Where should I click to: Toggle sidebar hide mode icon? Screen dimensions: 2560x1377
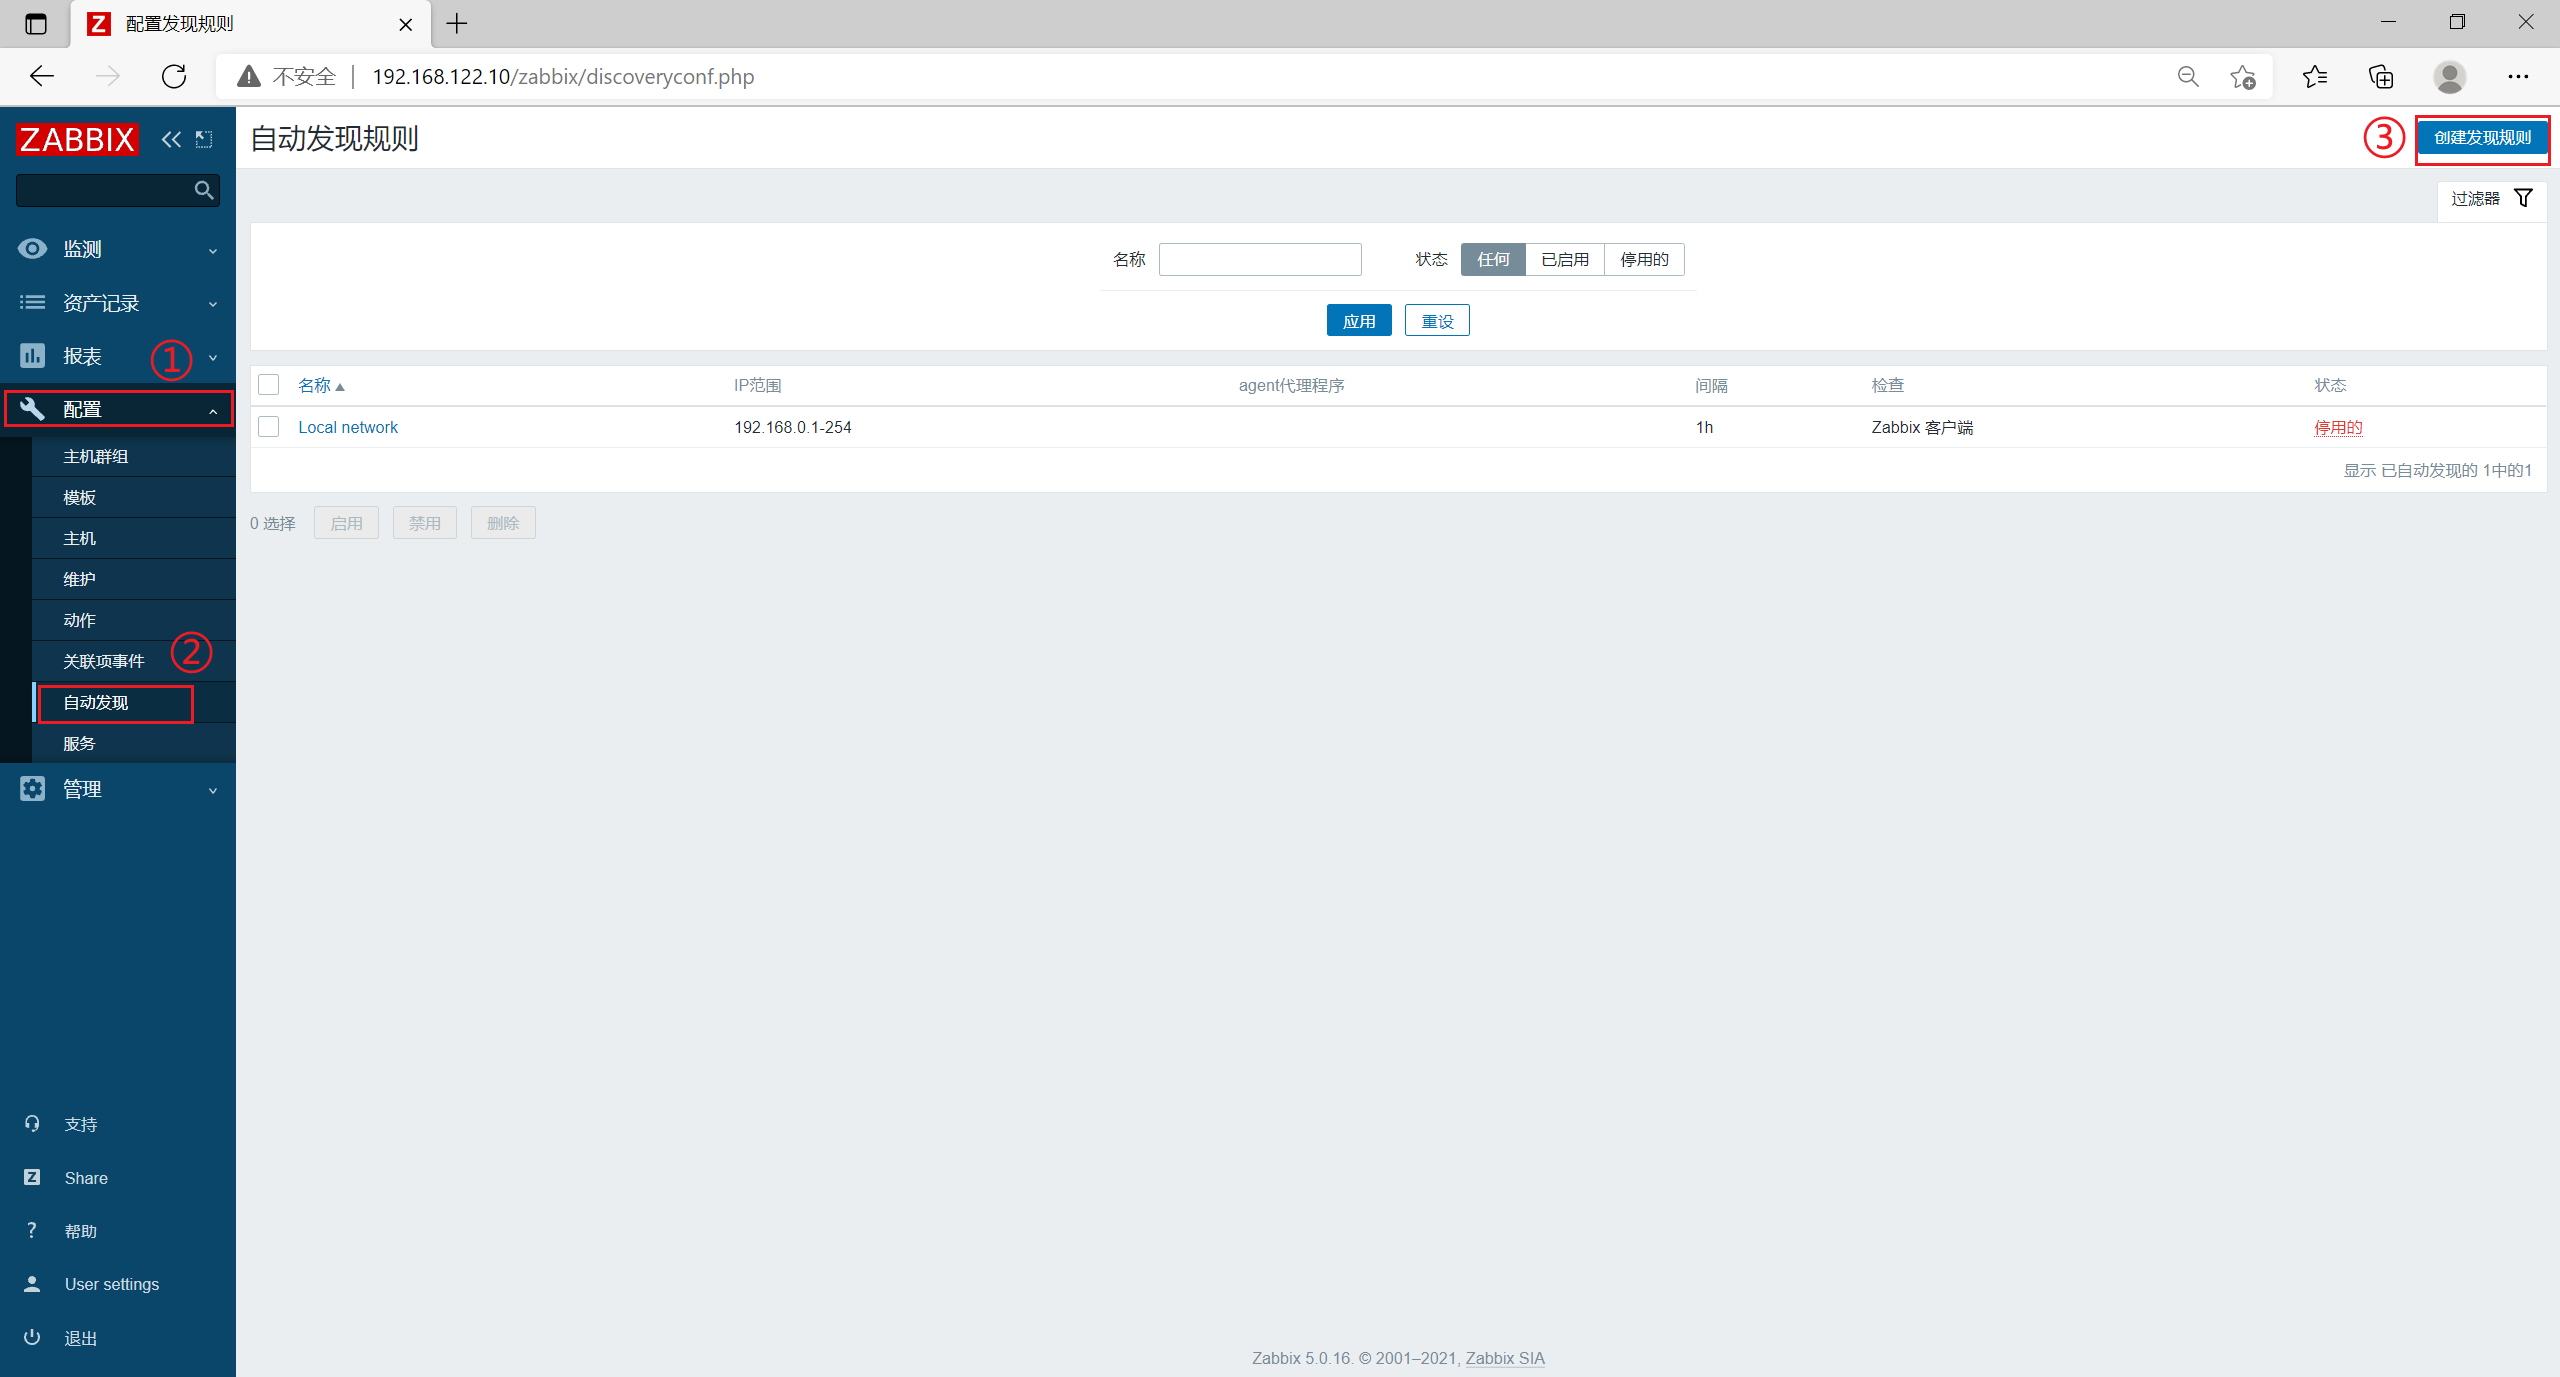(204, 139)
